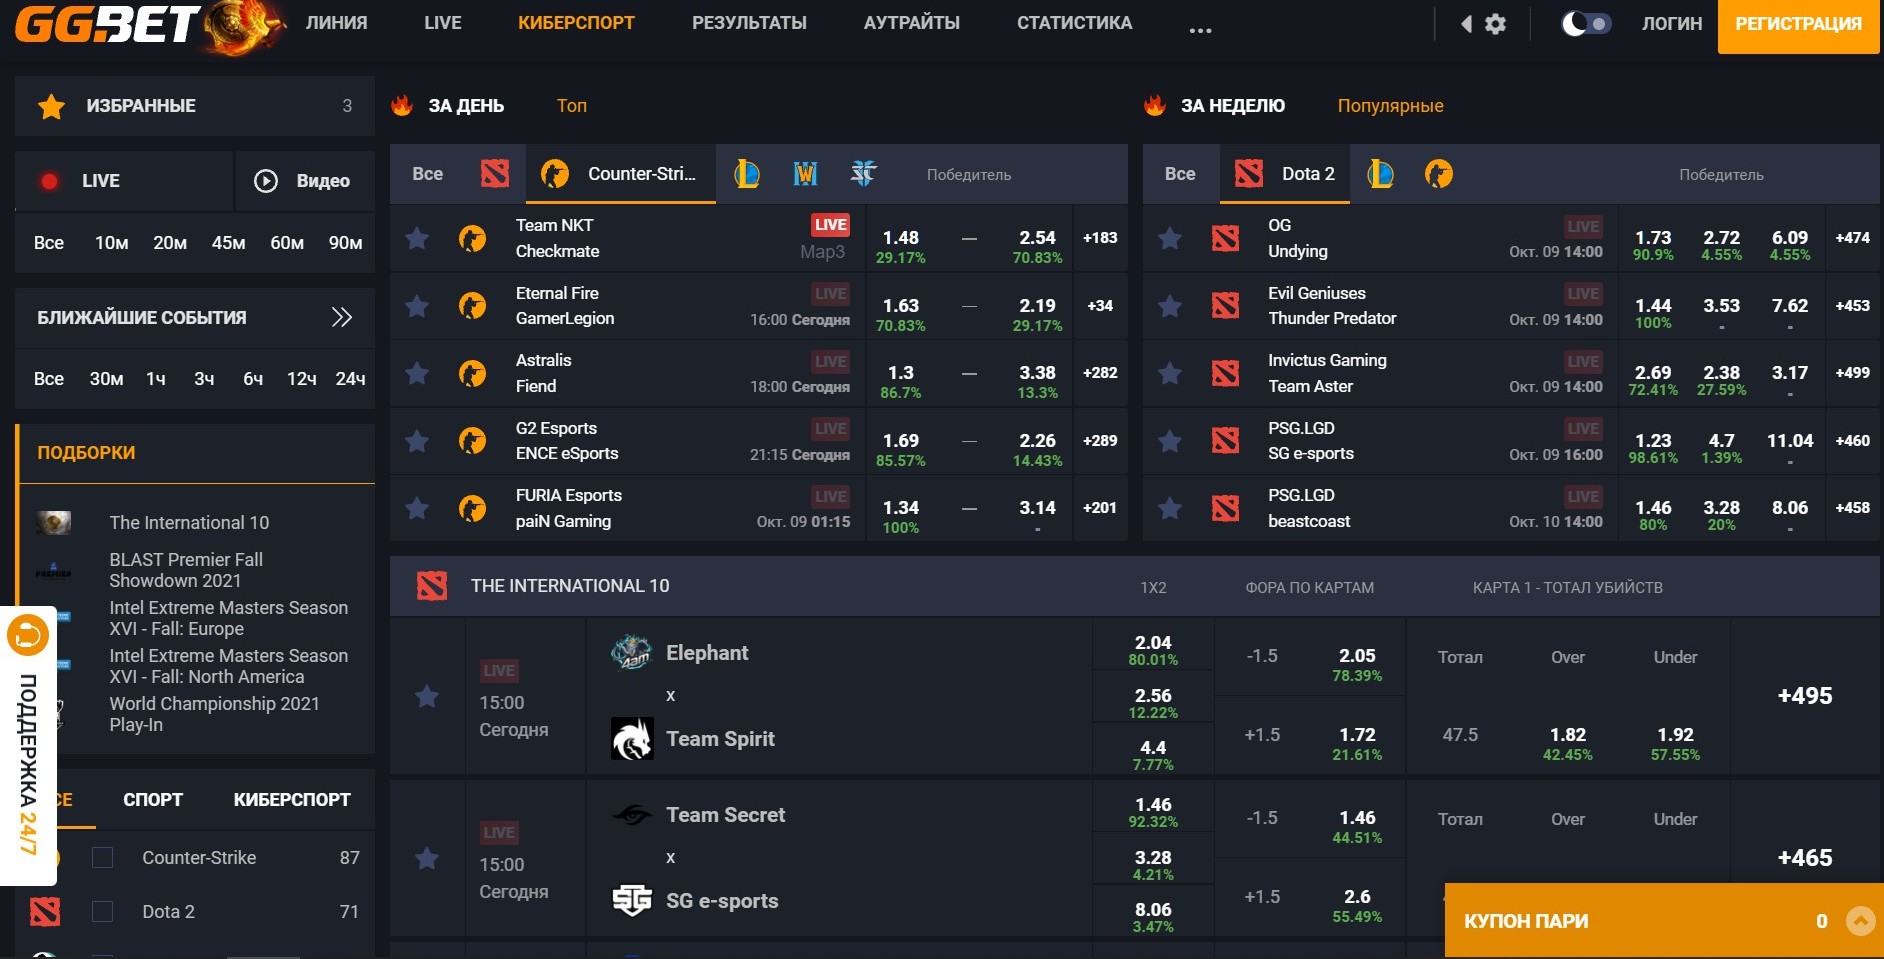The width and height of the screenshot is (1884, 959).
Task: Expand +282 markets for Astralis match
Action: click(x=1100, y=373)
